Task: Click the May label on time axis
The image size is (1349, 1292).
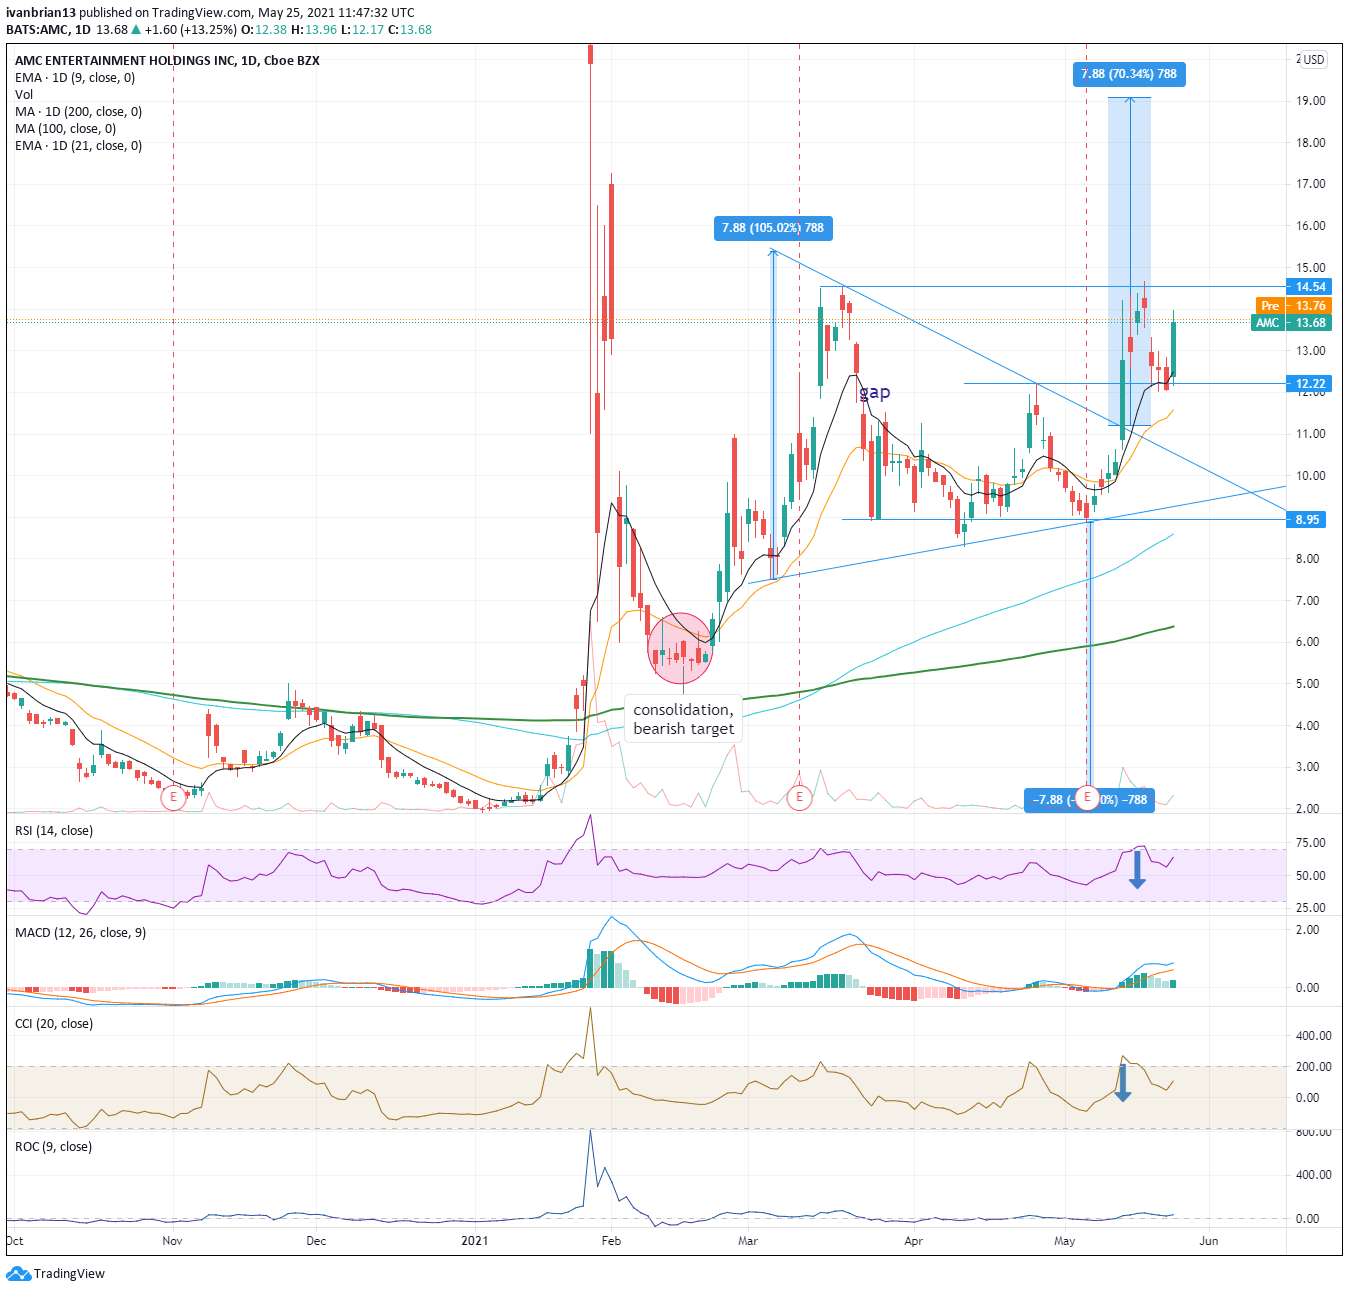Action: click(1065, 1241)
